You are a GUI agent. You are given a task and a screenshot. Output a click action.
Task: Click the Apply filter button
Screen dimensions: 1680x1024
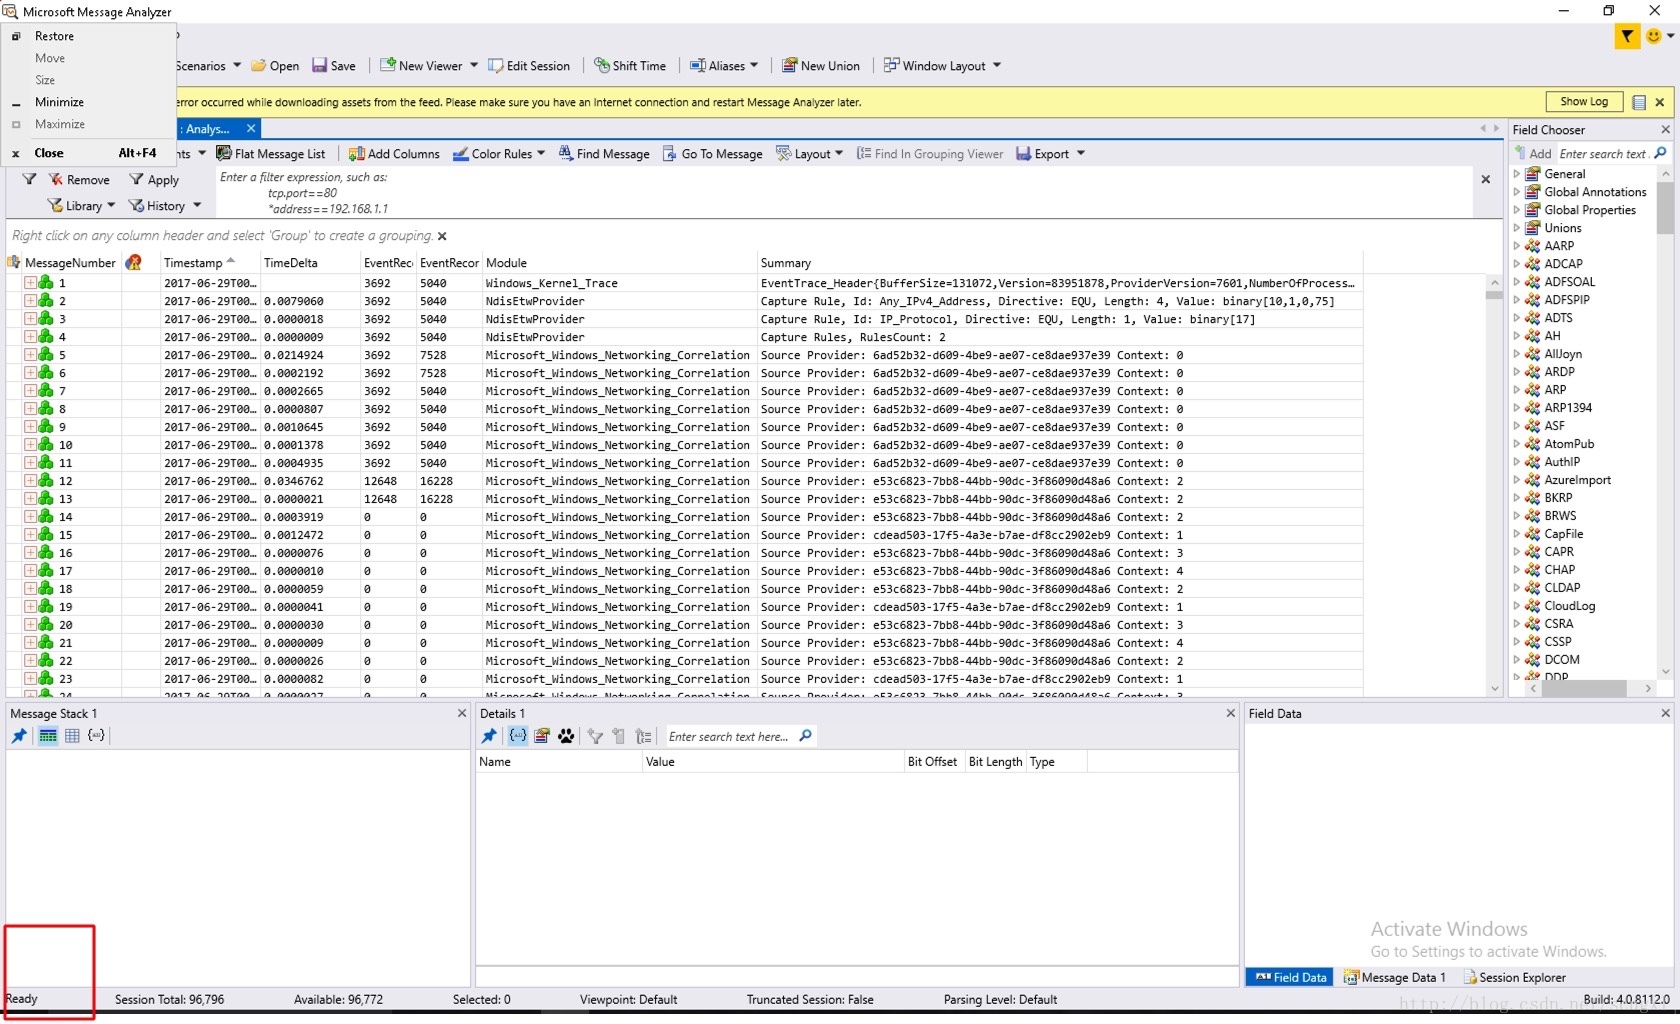pos(154,179)
